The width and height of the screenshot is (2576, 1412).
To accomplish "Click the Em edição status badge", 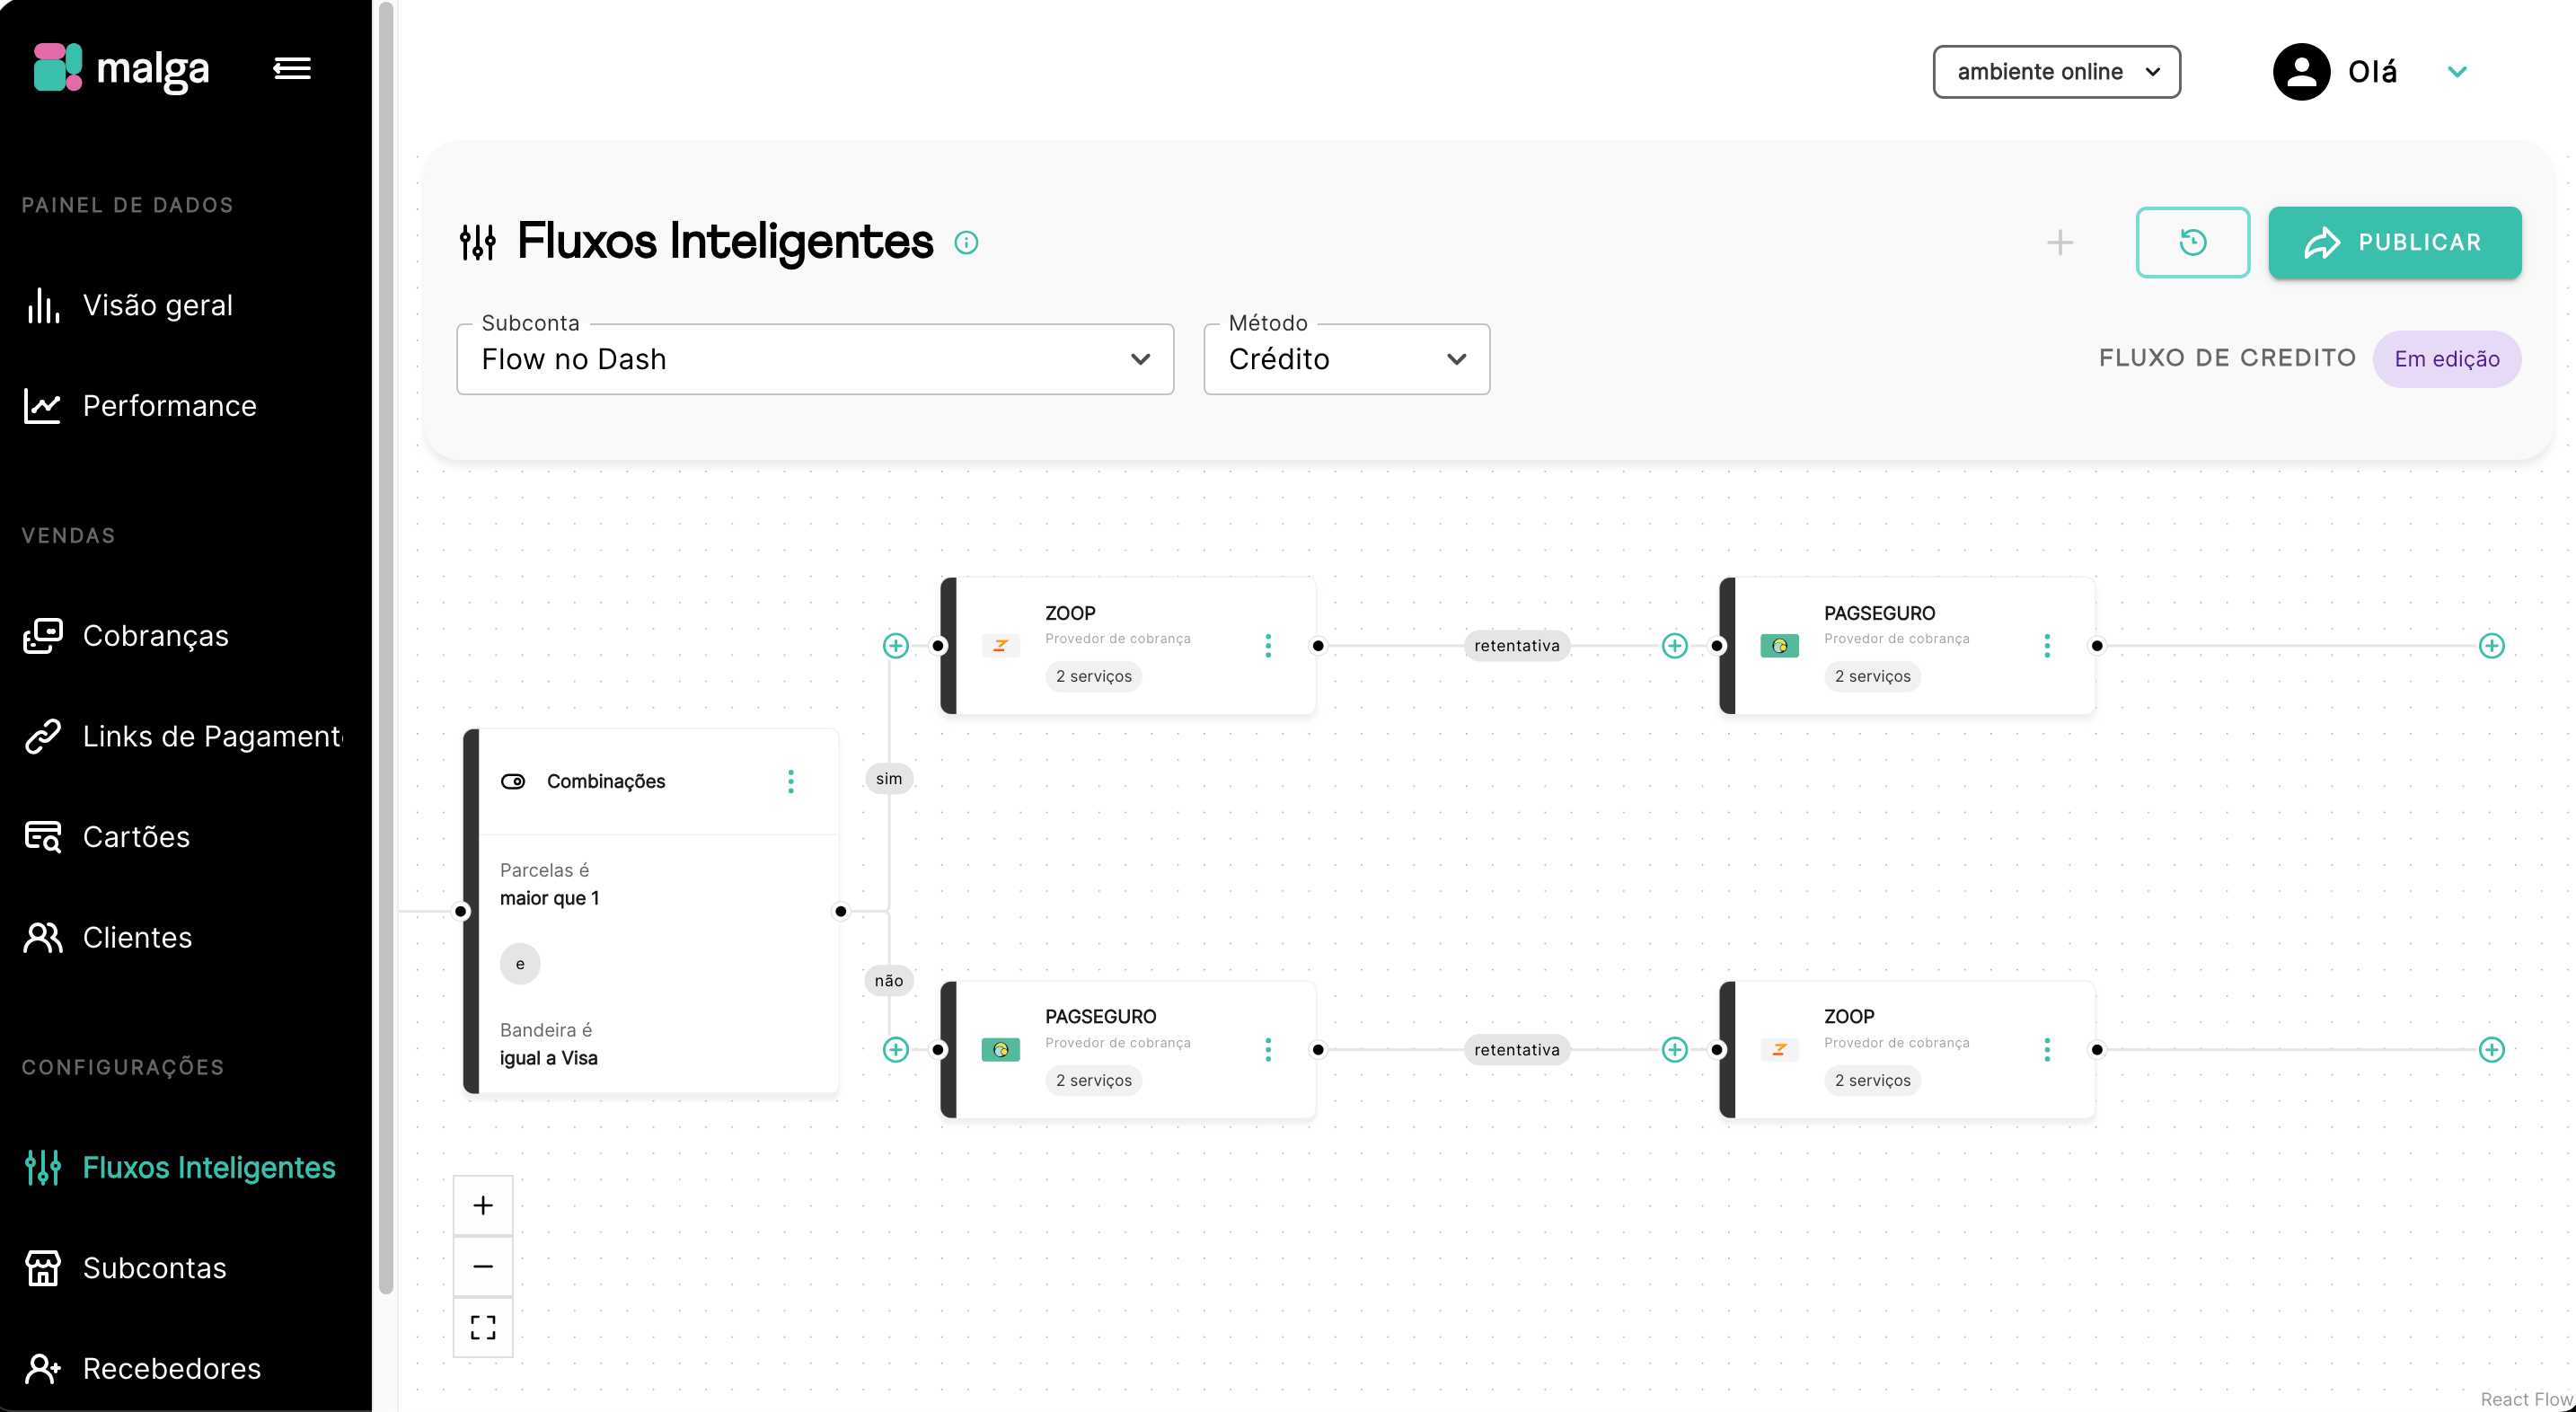I will tap(2446, 359).
